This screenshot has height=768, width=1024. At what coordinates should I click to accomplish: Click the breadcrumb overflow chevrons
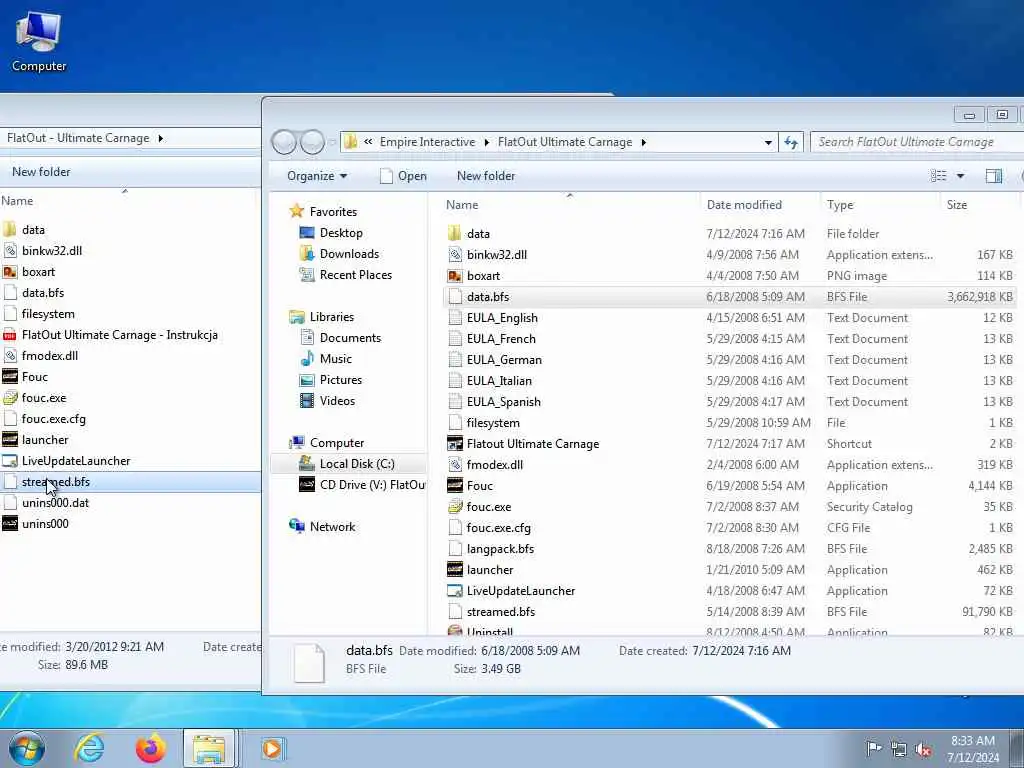click(x=368, y=142)
